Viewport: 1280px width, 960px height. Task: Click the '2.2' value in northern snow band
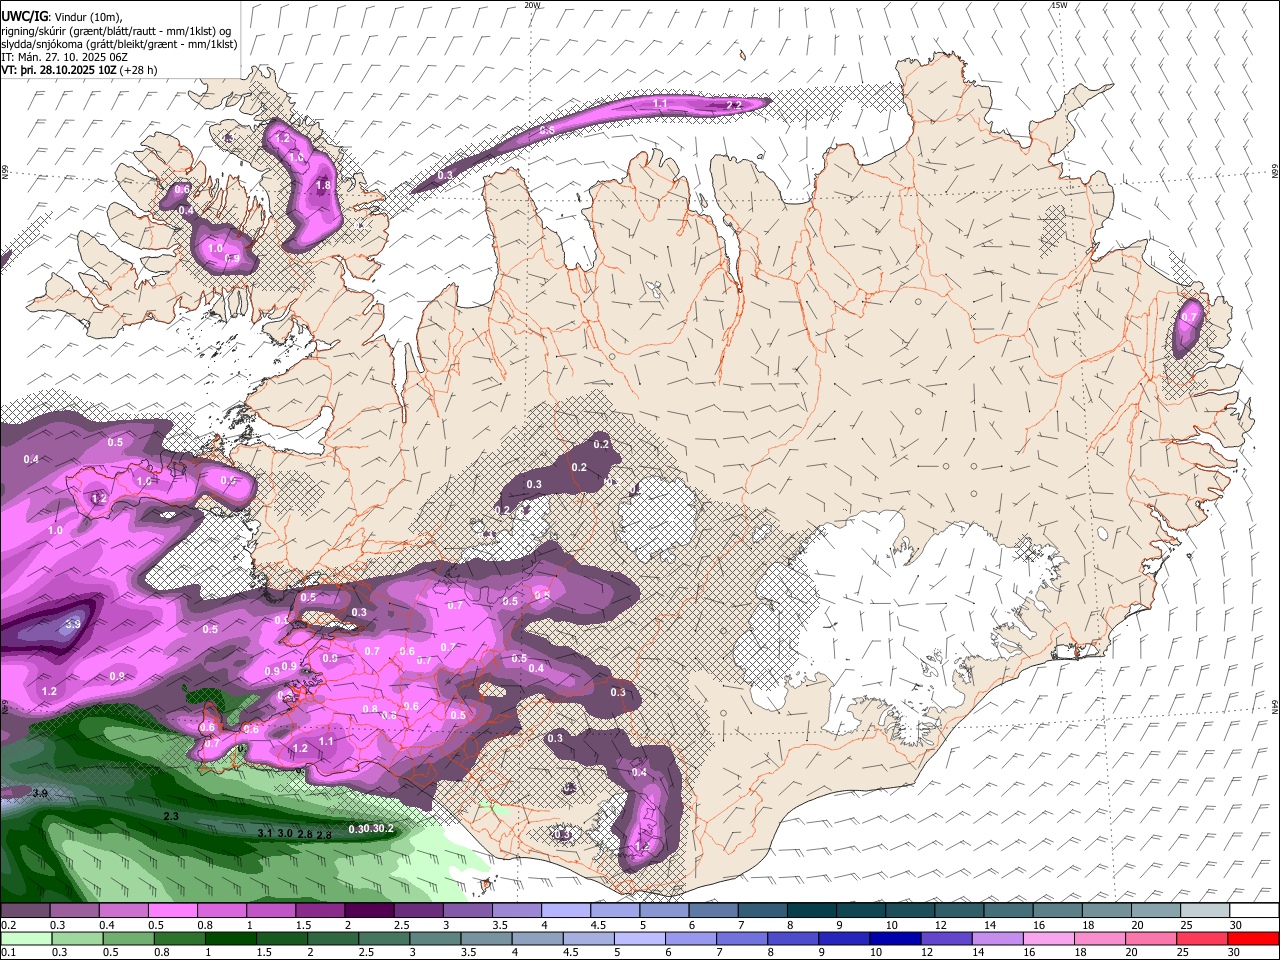tap(733, 105)
